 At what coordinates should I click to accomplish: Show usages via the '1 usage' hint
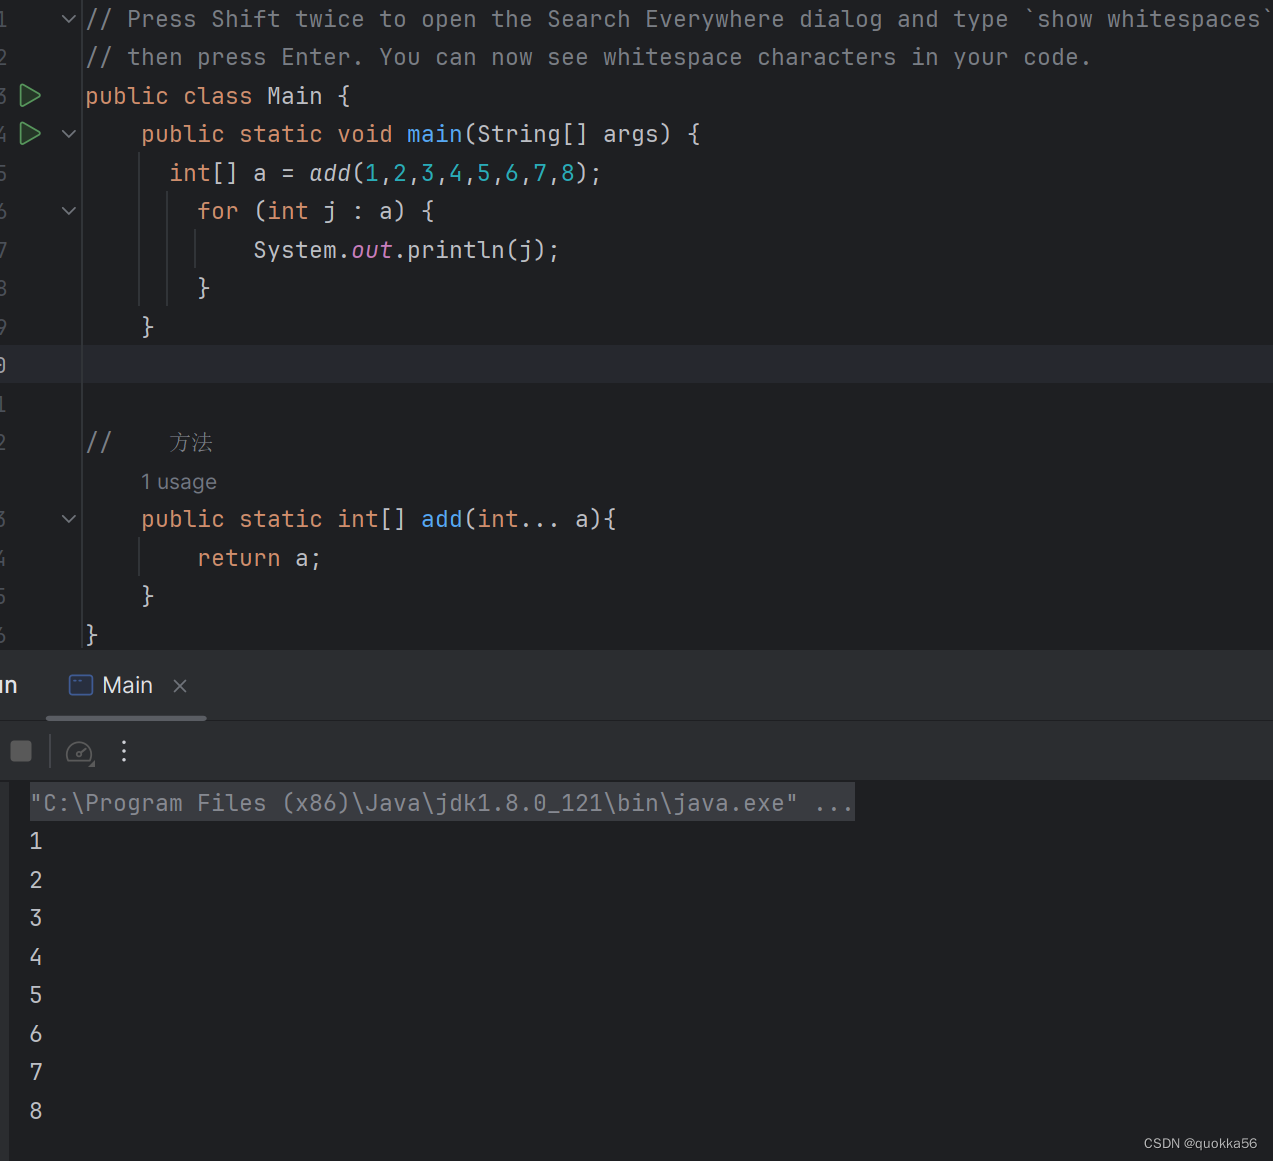(179, 482)
